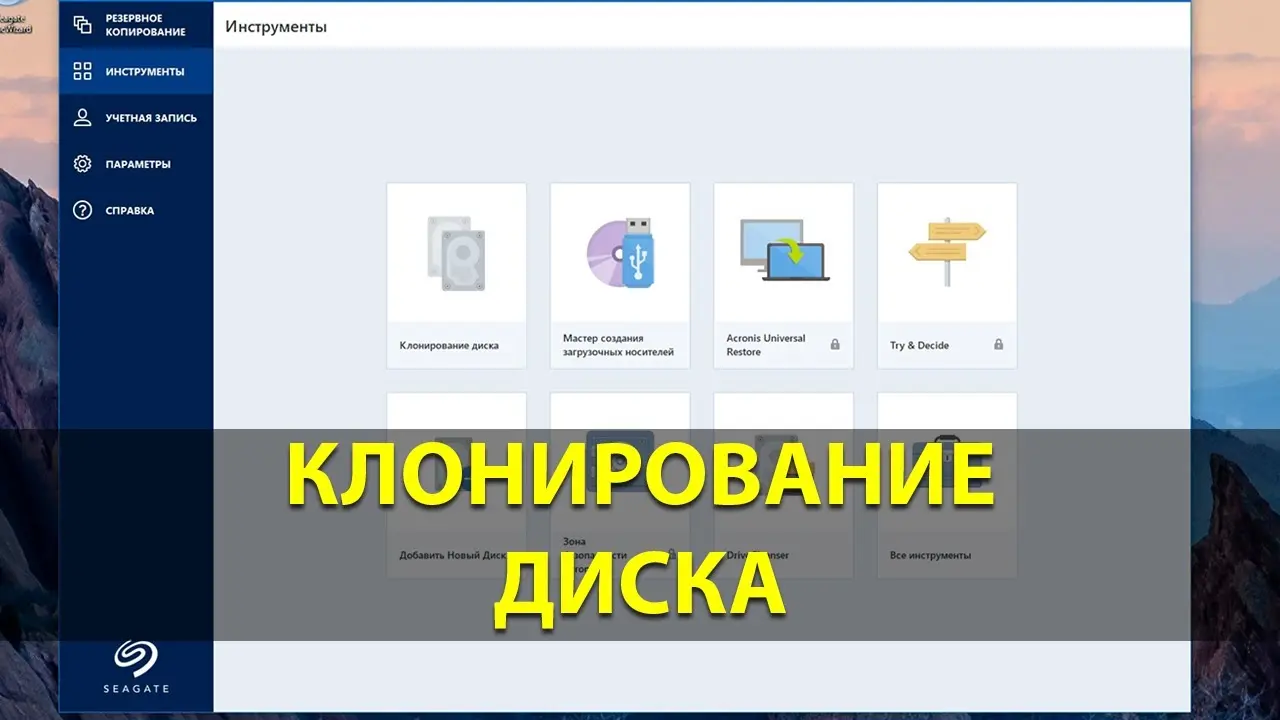Click the hard disk clone icon
Viewport: 1280px width, 720px height.
(x=456, y=253)
